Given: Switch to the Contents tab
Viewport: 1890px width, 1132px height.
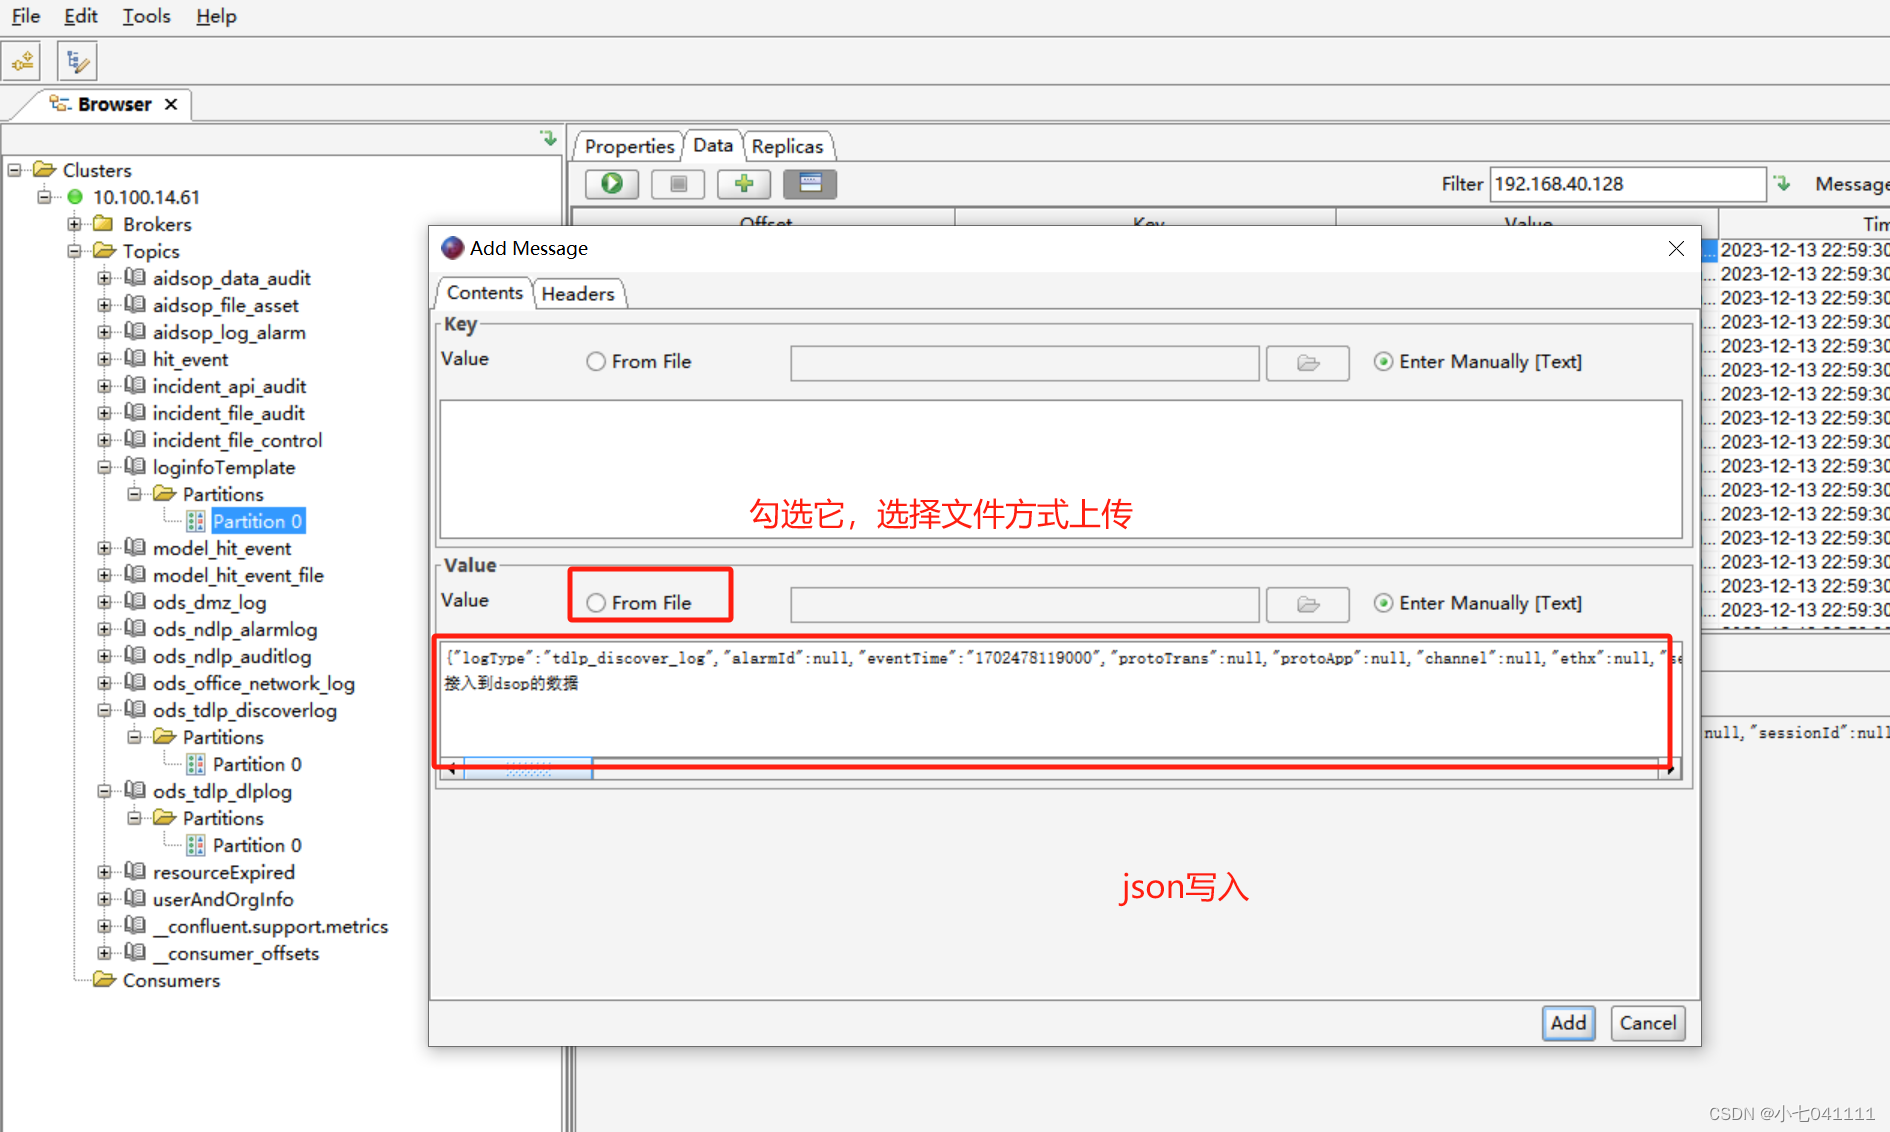Looking at the screenshot, I should 485,293.
